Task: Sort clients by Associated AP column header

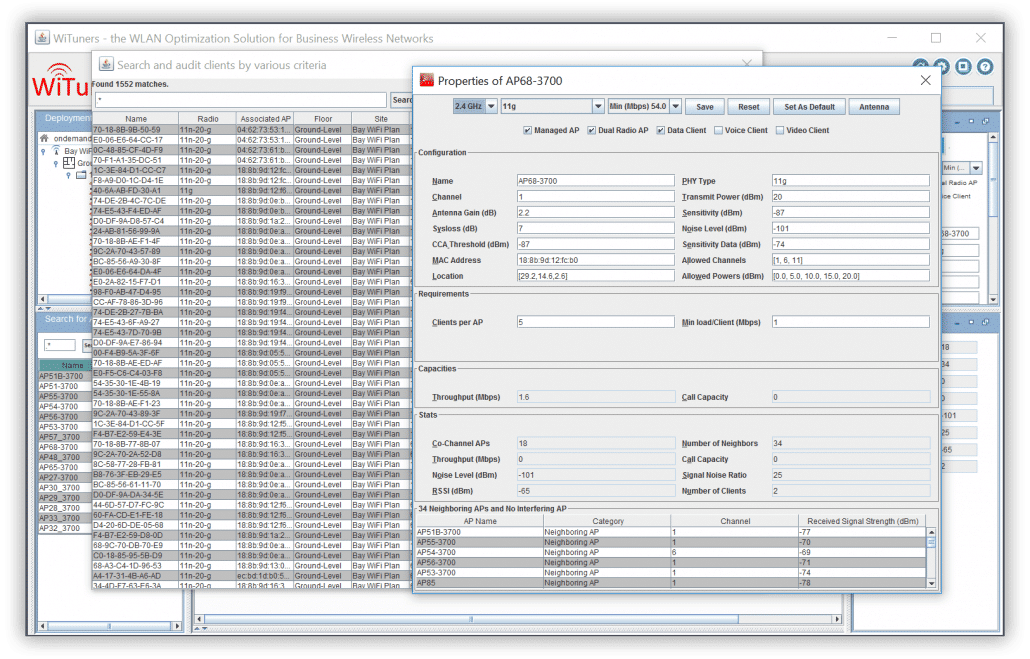Action: [265, 119]
